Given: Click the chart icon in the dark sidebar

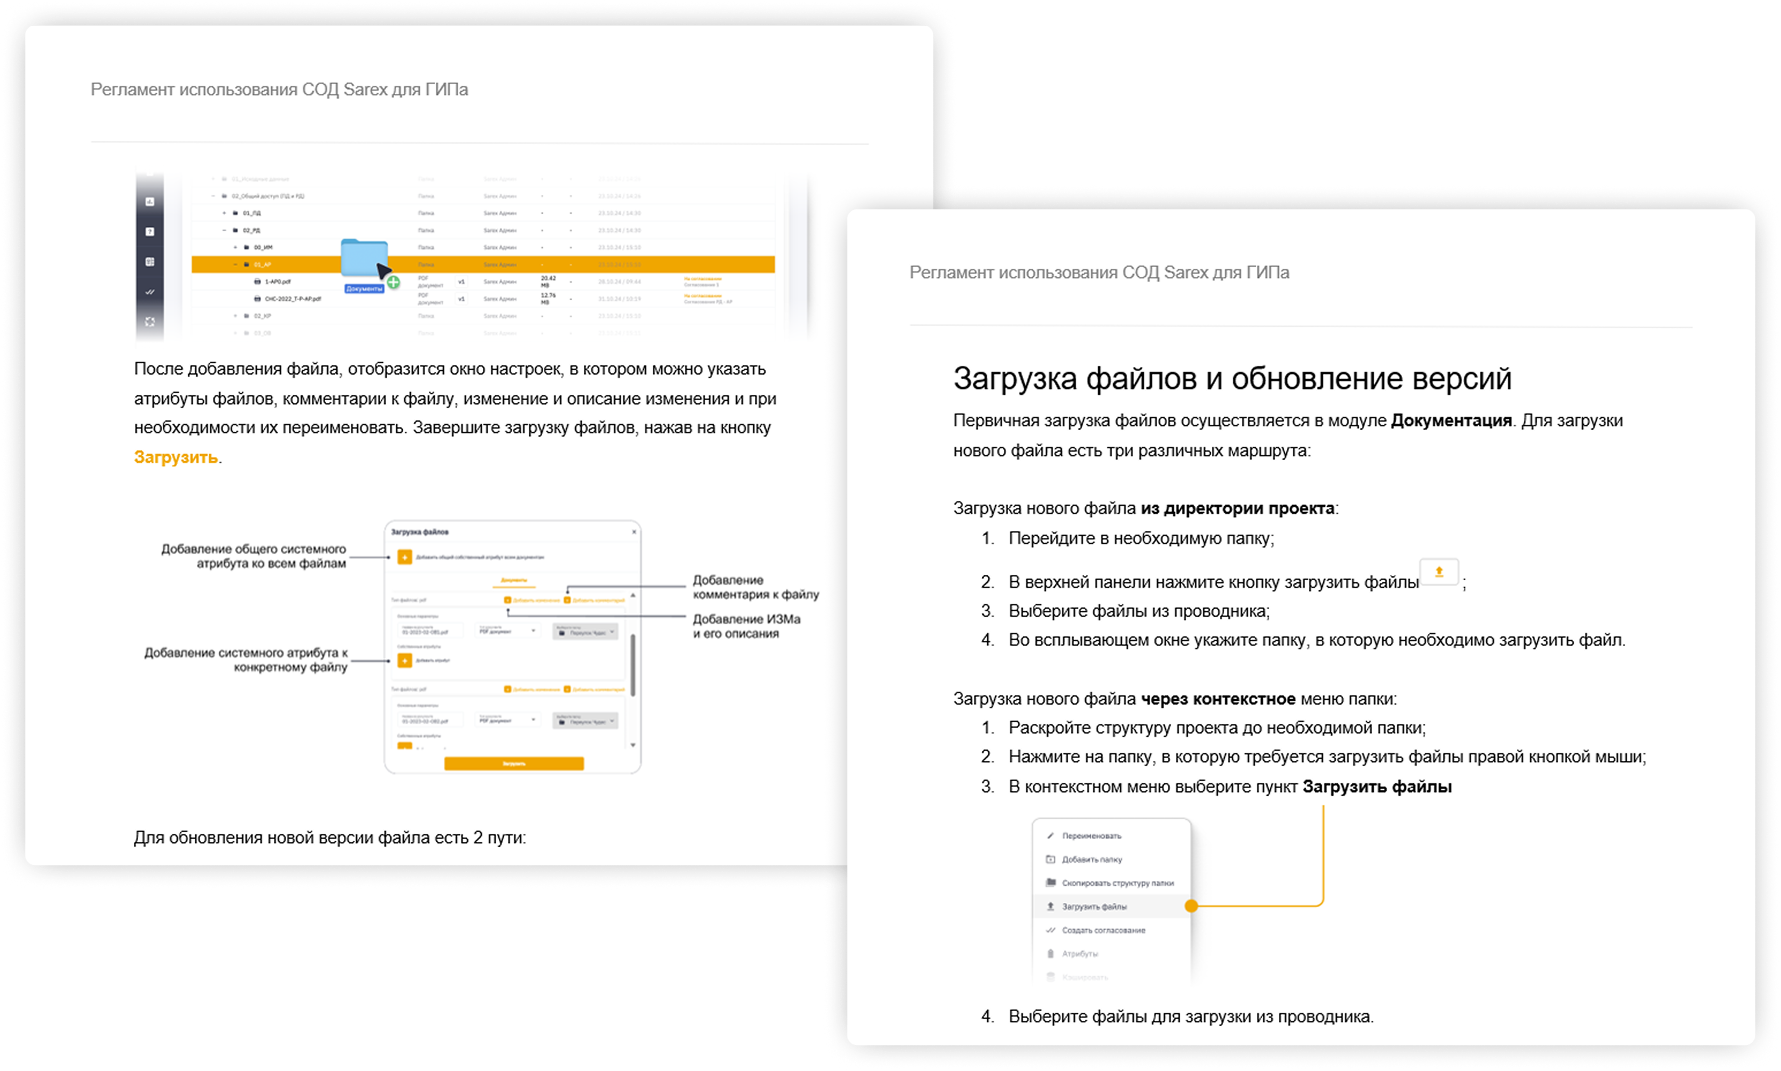Looking at the screenshot, I should [x=150, y=202].
